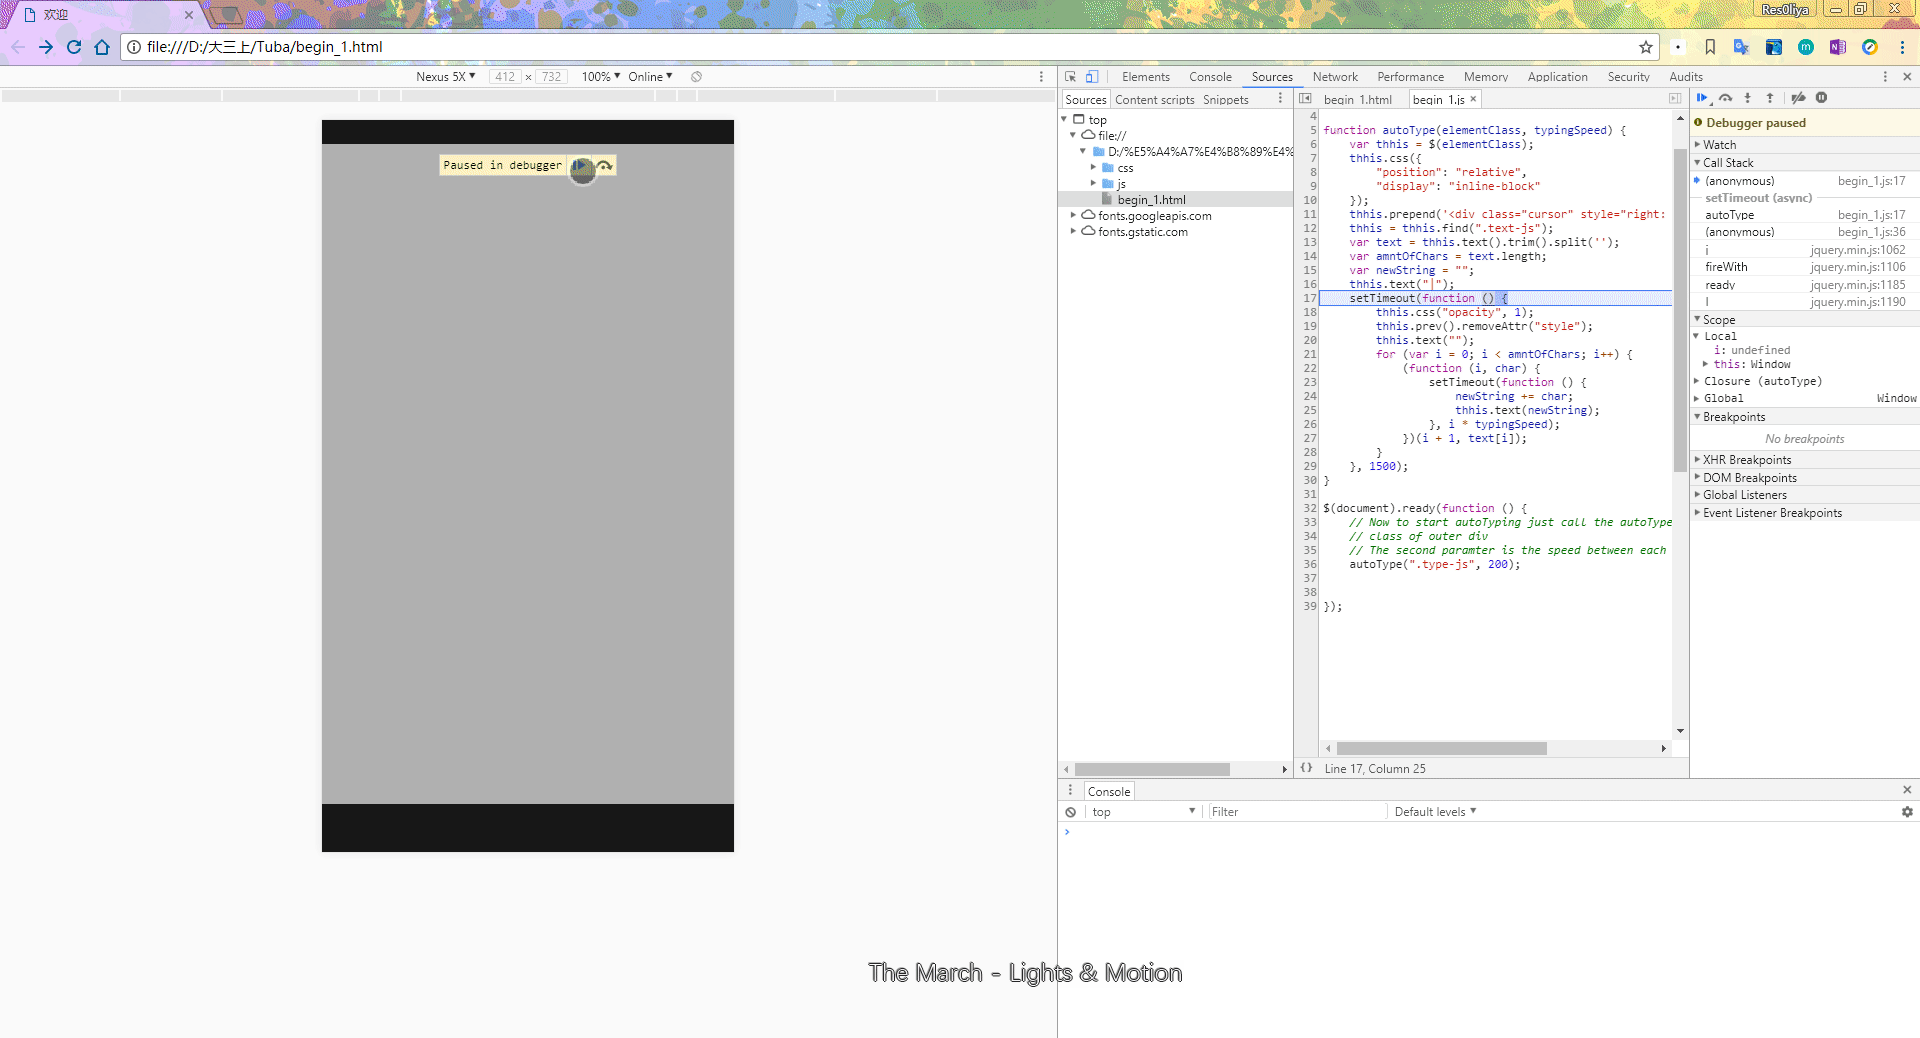Deactivate breakpoints icon
Viewport: 1920px width, 1038px height.
coord(1798,98)
